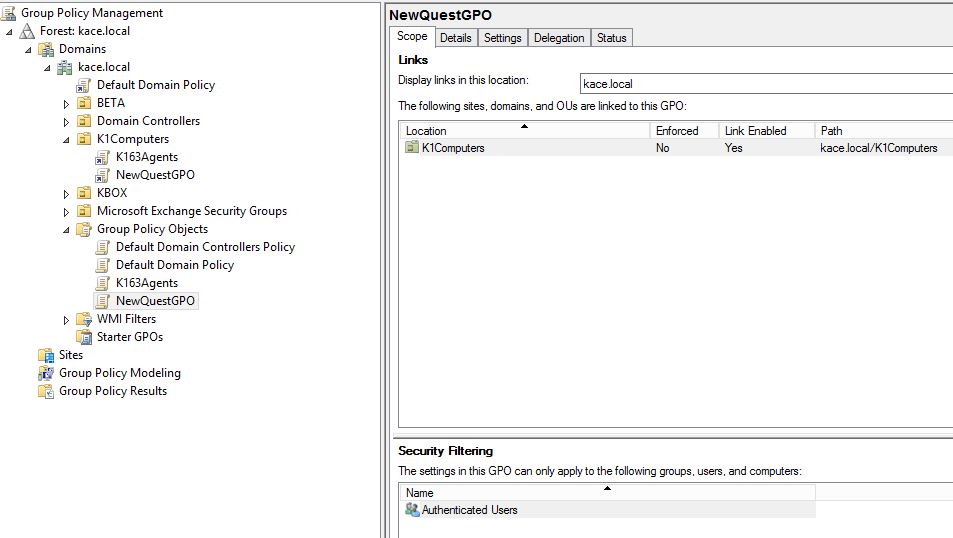953x538 pixels.
Task: Sort links by Location column header
Action: click(524, 130)
